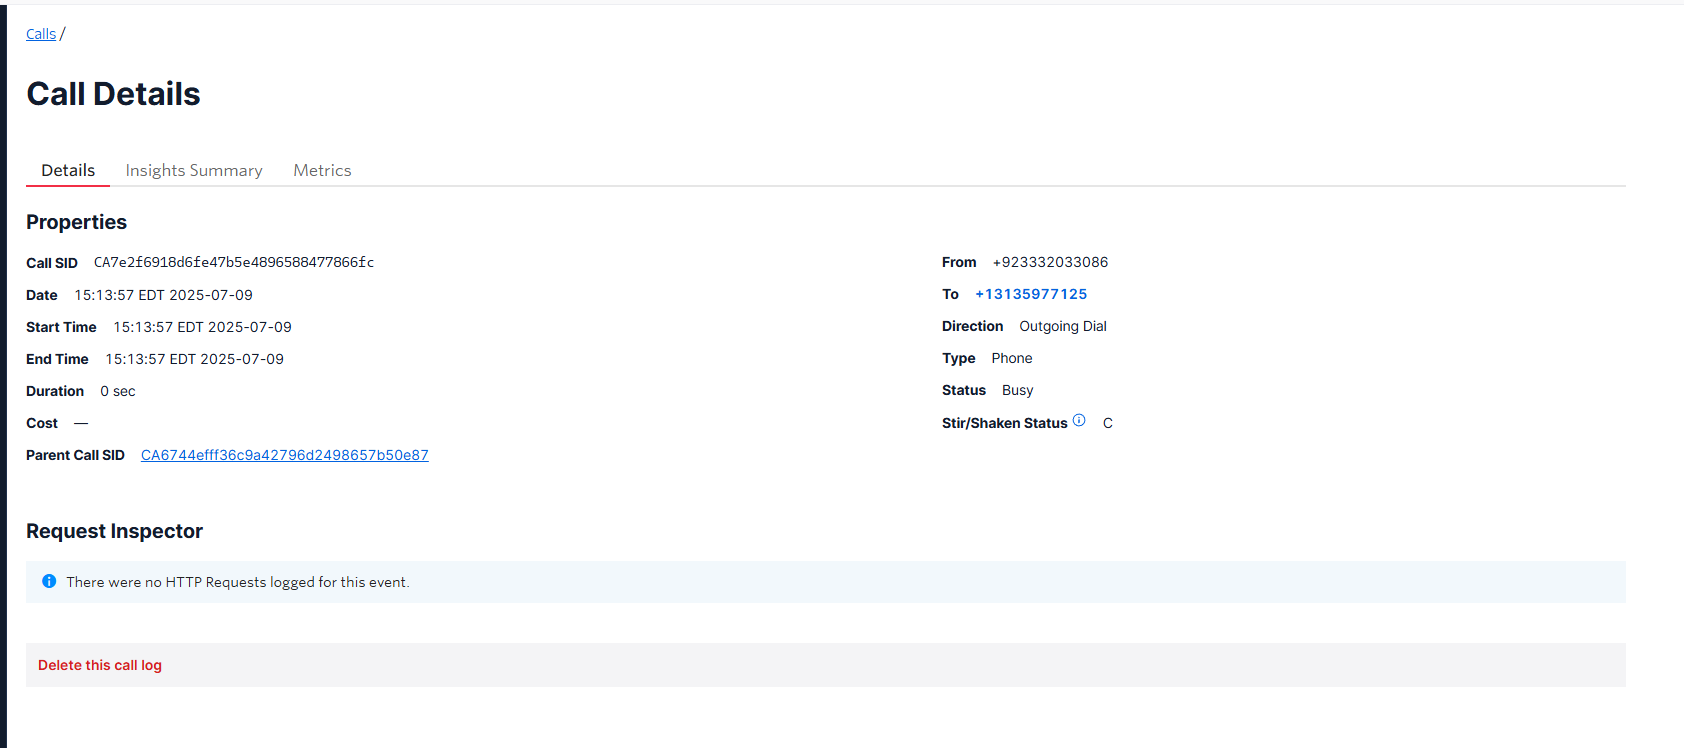Click the Duration value 0 sec

[118, 391]
